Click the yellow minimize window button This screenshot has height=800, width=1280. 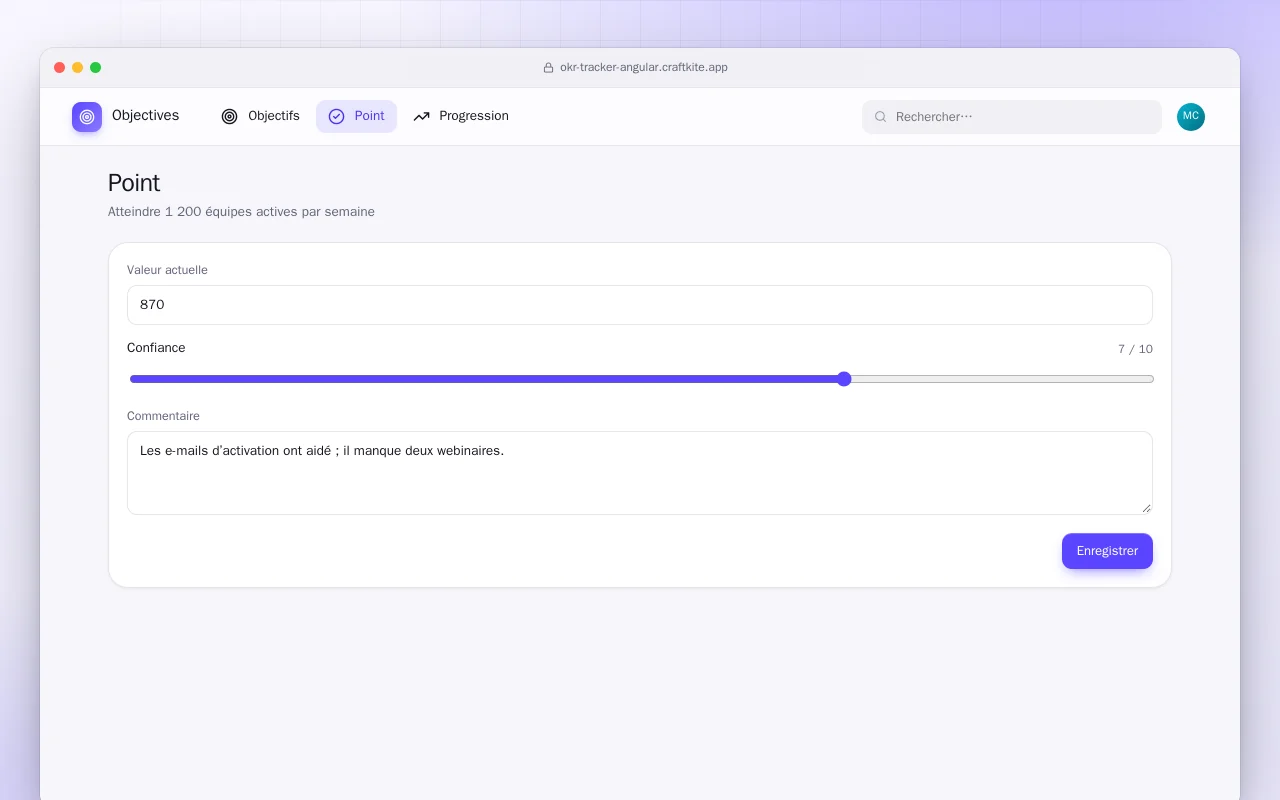[x=78, y=68]
